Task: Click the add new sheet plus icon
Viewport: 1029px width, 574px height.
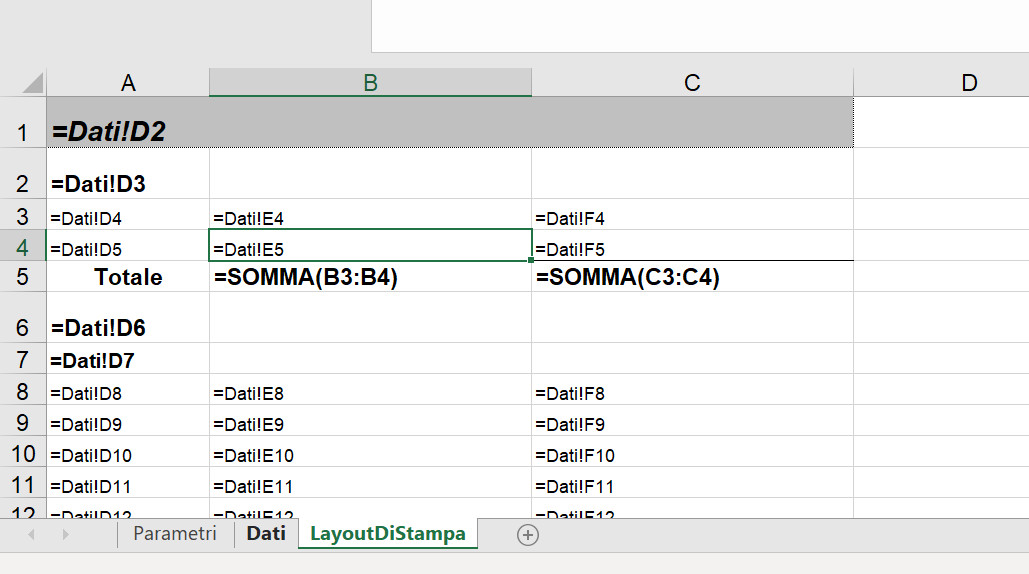Action: pyautogui.click(x=528, y=535)
